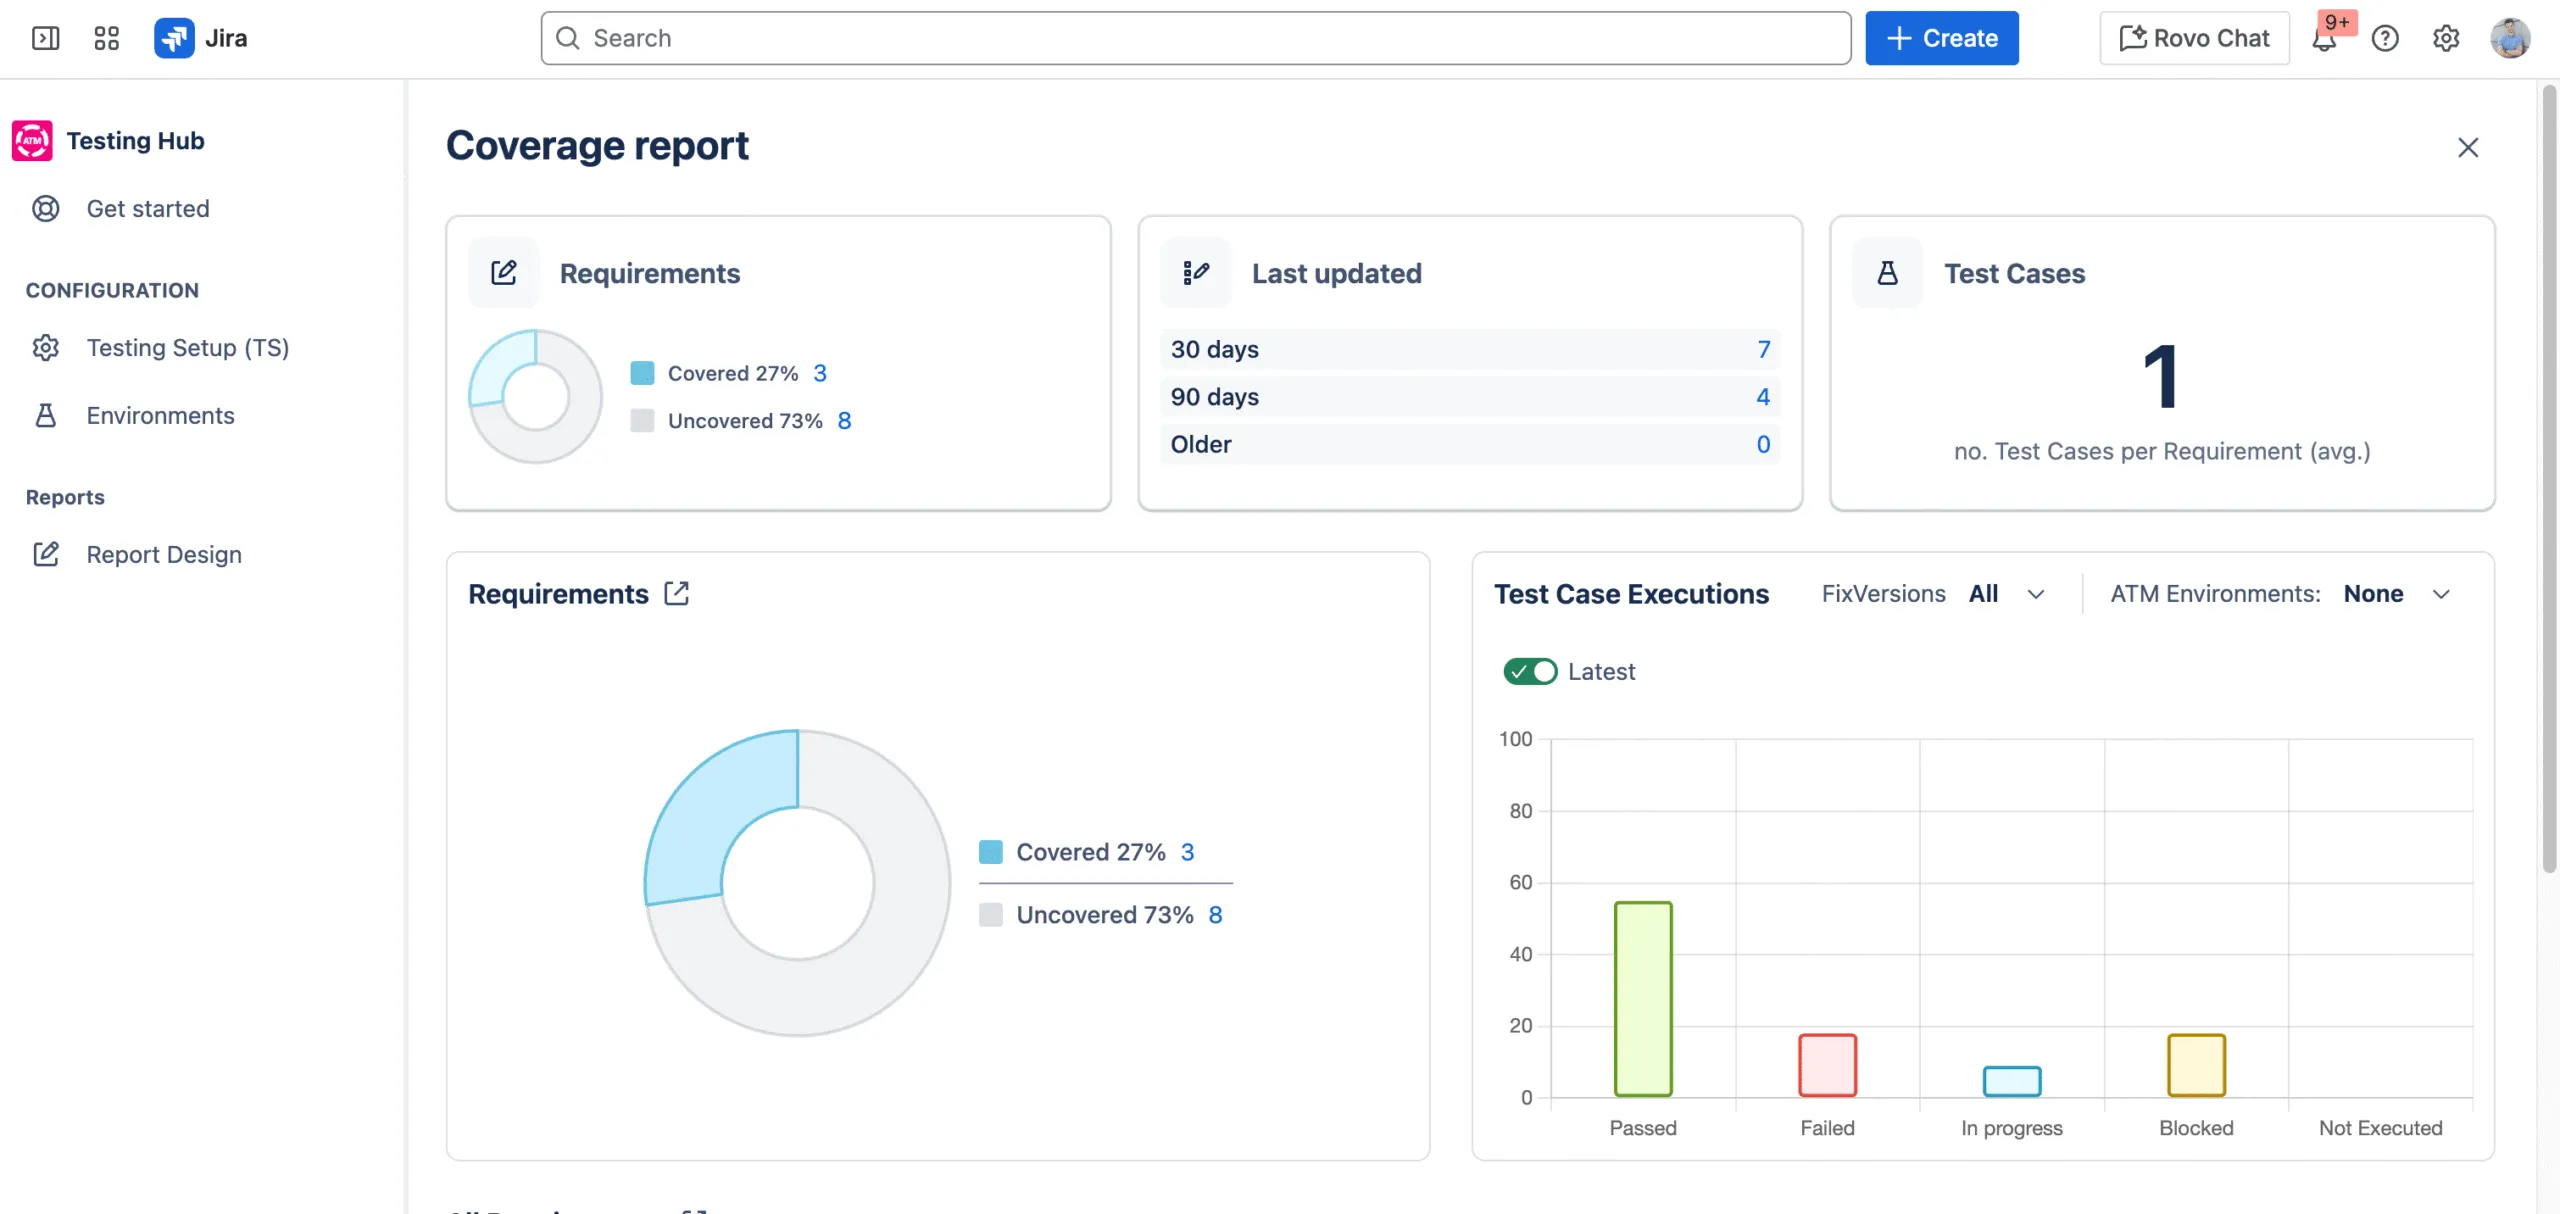Disable the Latest executions toggle
Screen dimensions: 2560x1214
(1530, 671)
